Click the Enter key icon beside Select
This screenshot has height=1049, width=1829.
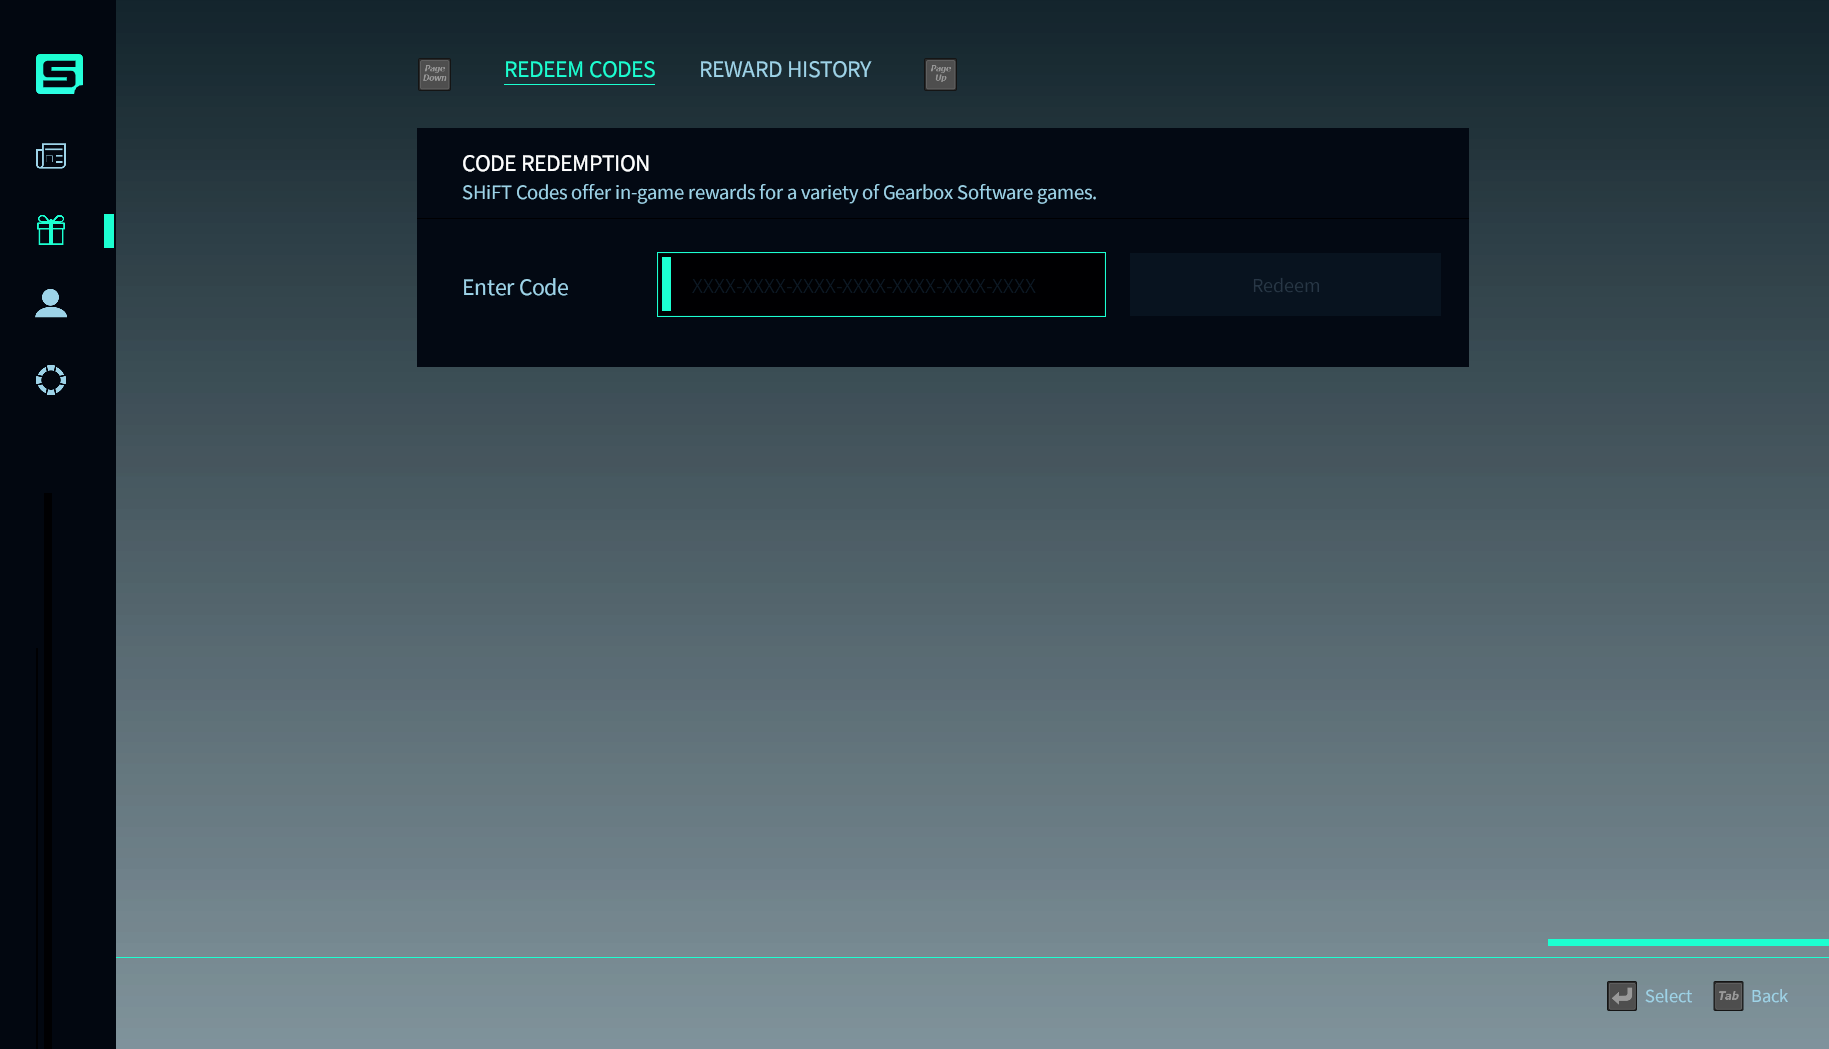tap(1621, 996)
